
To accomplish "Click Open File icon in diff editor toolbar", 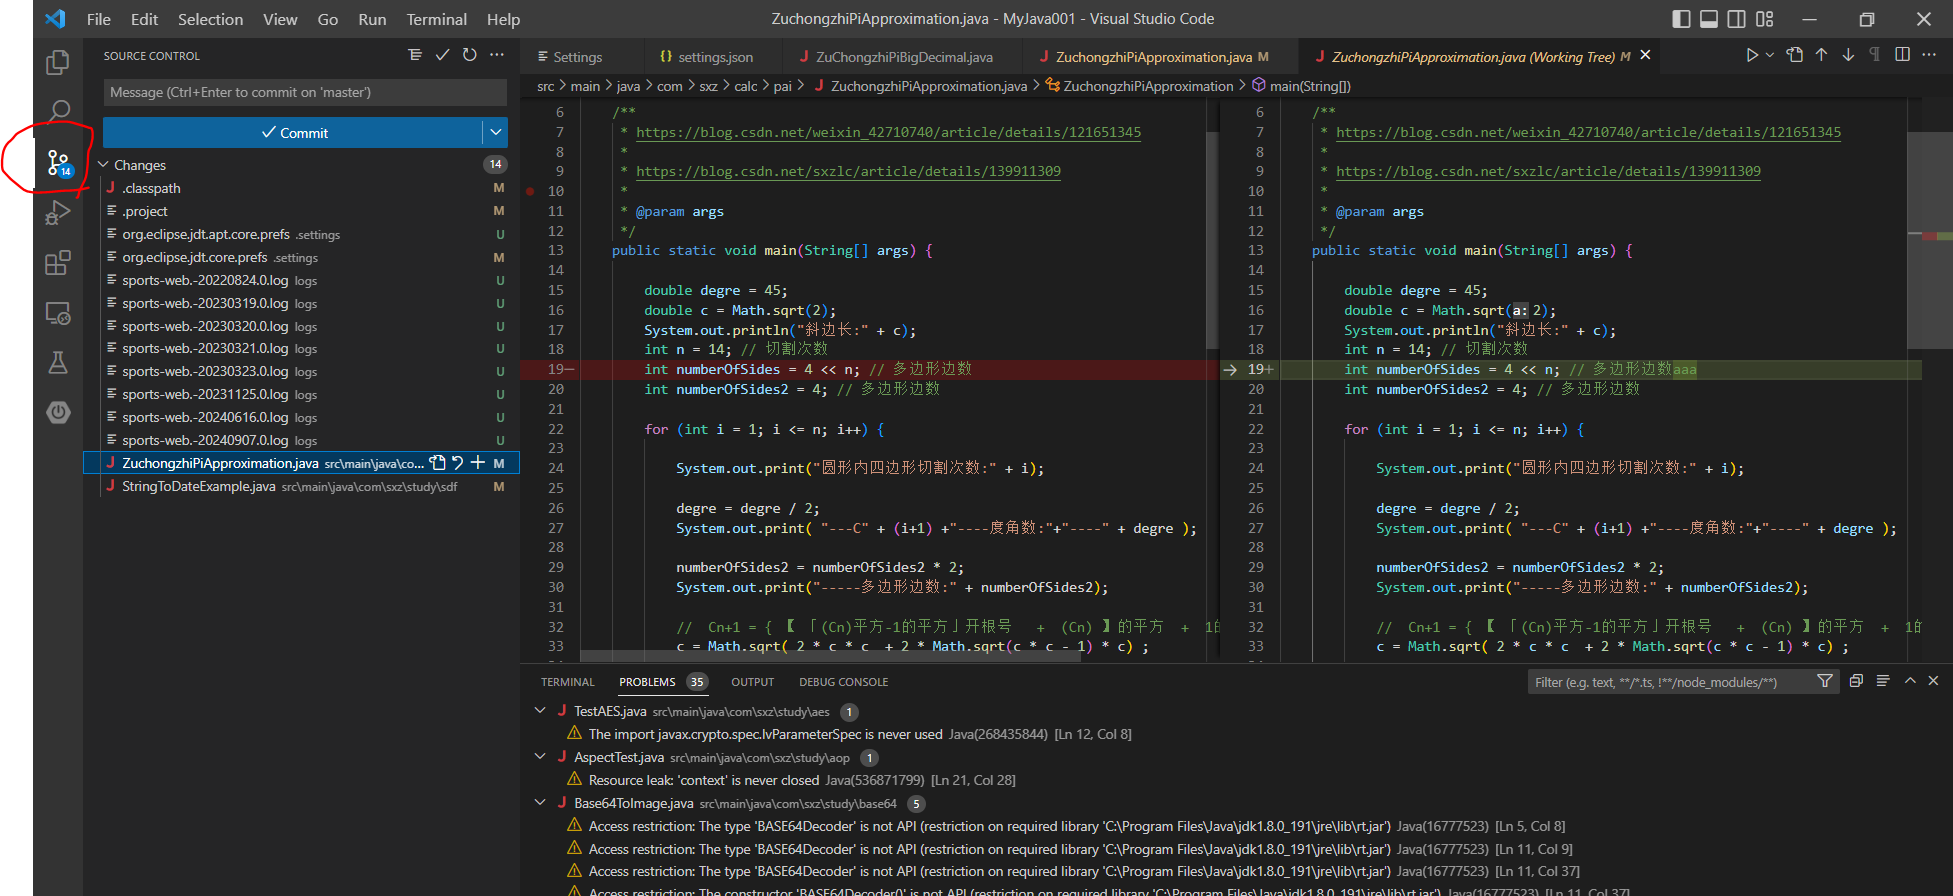I will [1795, 55].
